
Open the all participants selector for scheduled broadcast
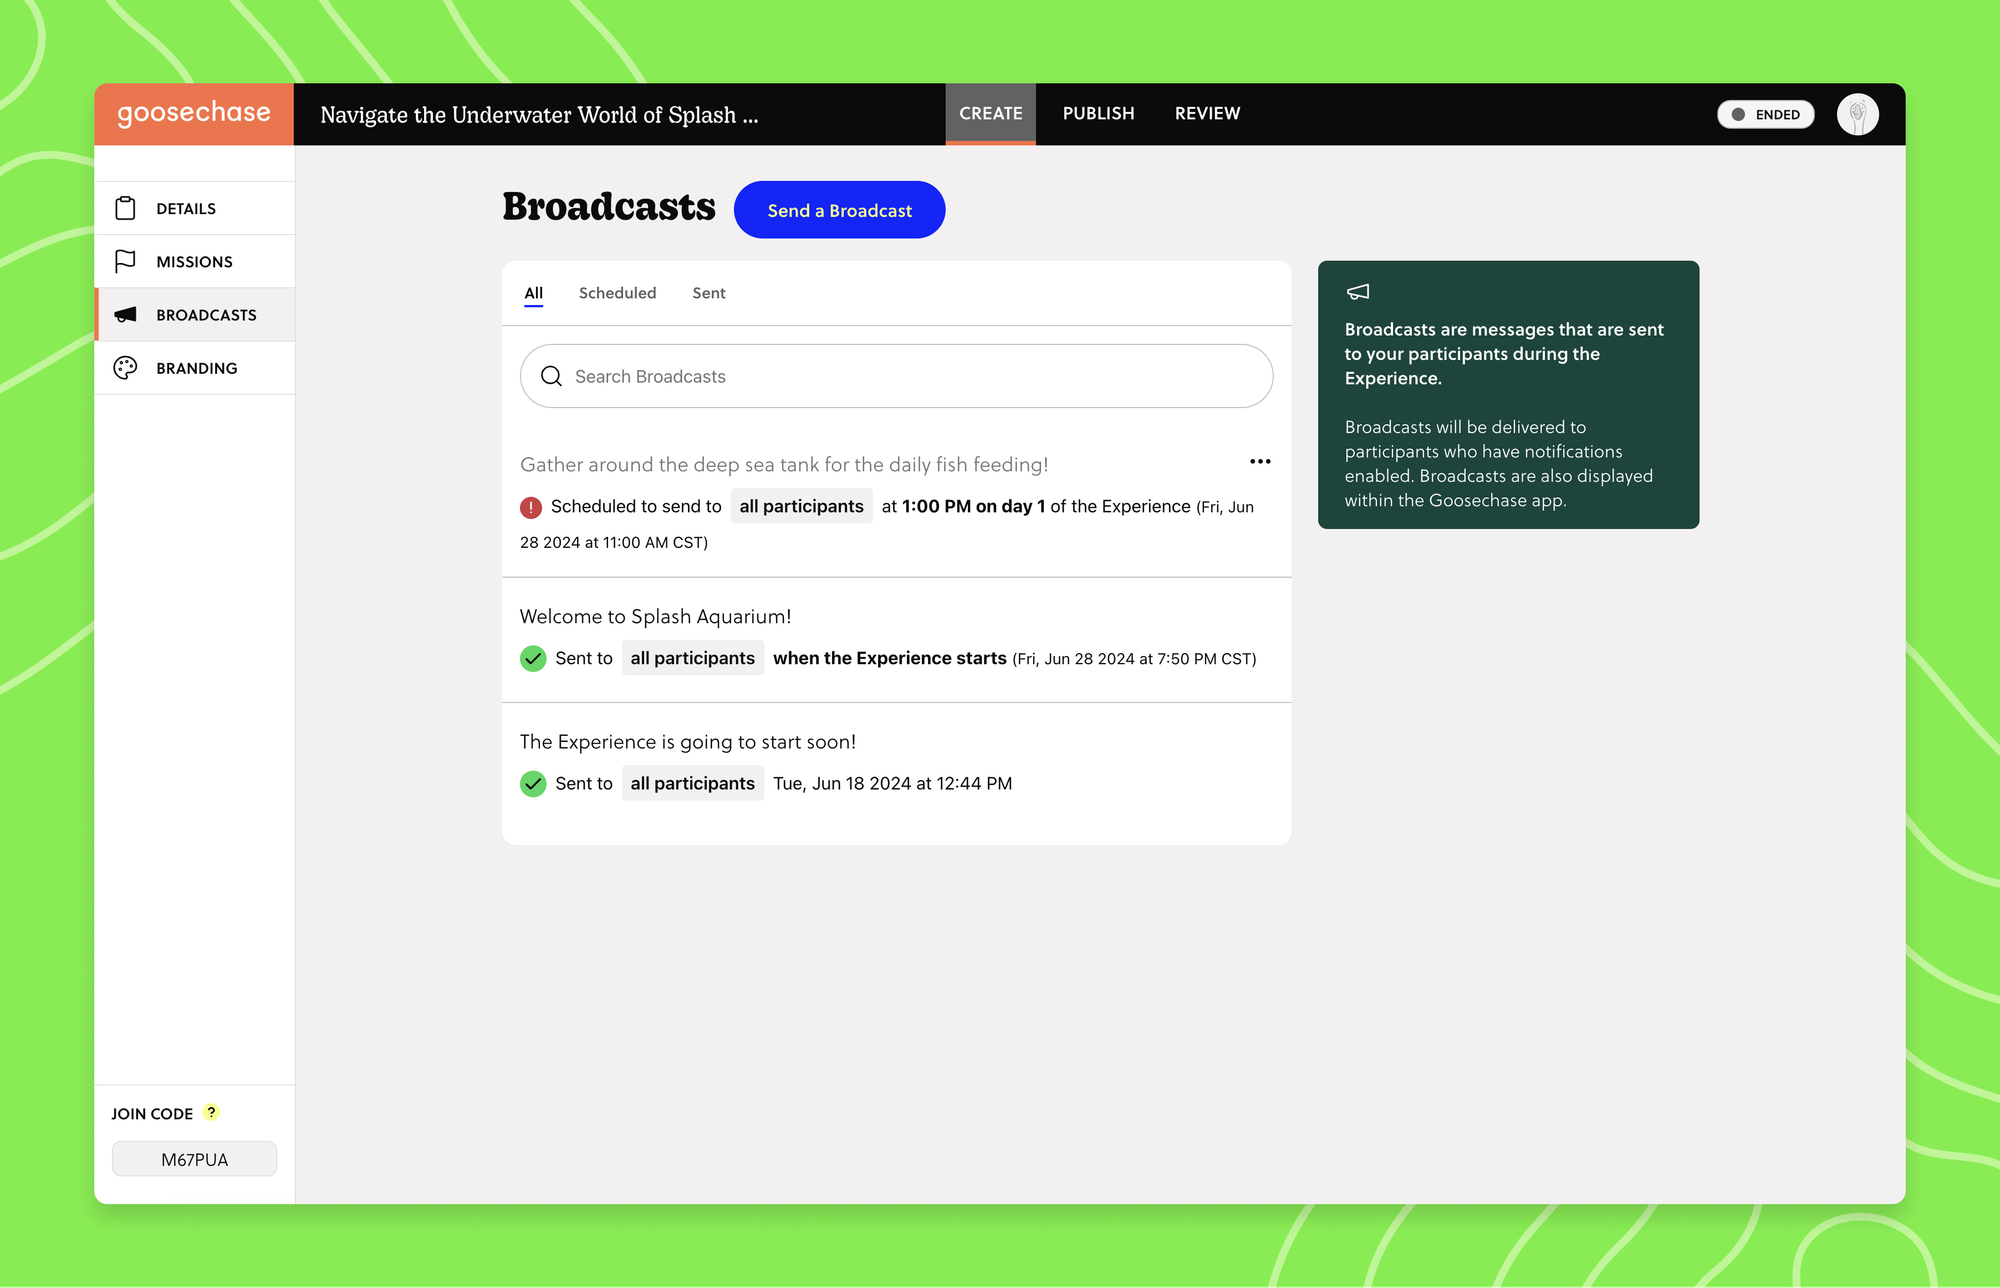[x=801, y=506]
